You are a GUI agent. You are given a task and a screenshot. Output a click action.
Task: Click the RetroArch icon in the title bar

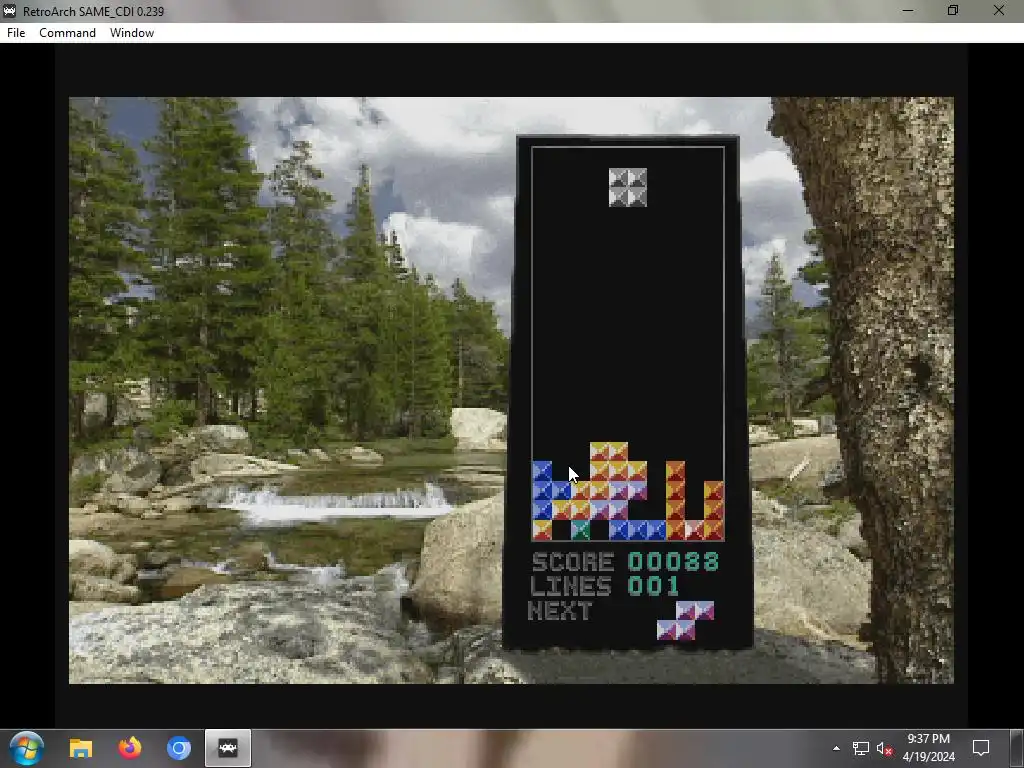pyautogui.click(x=10, y=11)
